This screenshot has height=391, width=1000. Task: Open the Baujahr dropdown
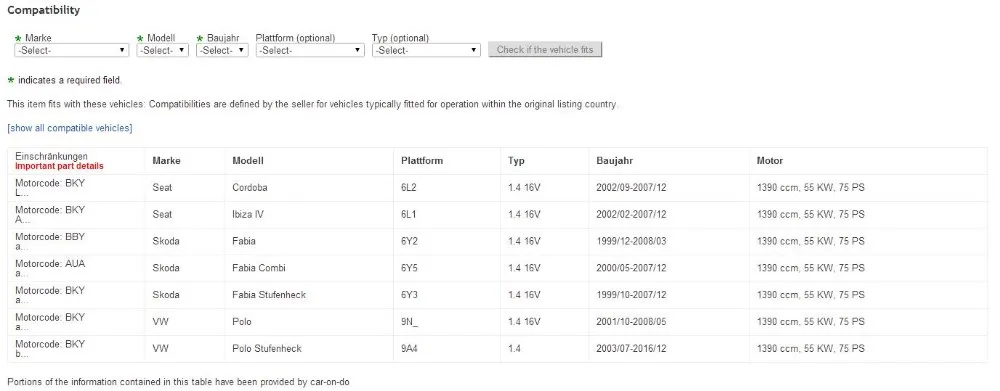pos(222,50)
